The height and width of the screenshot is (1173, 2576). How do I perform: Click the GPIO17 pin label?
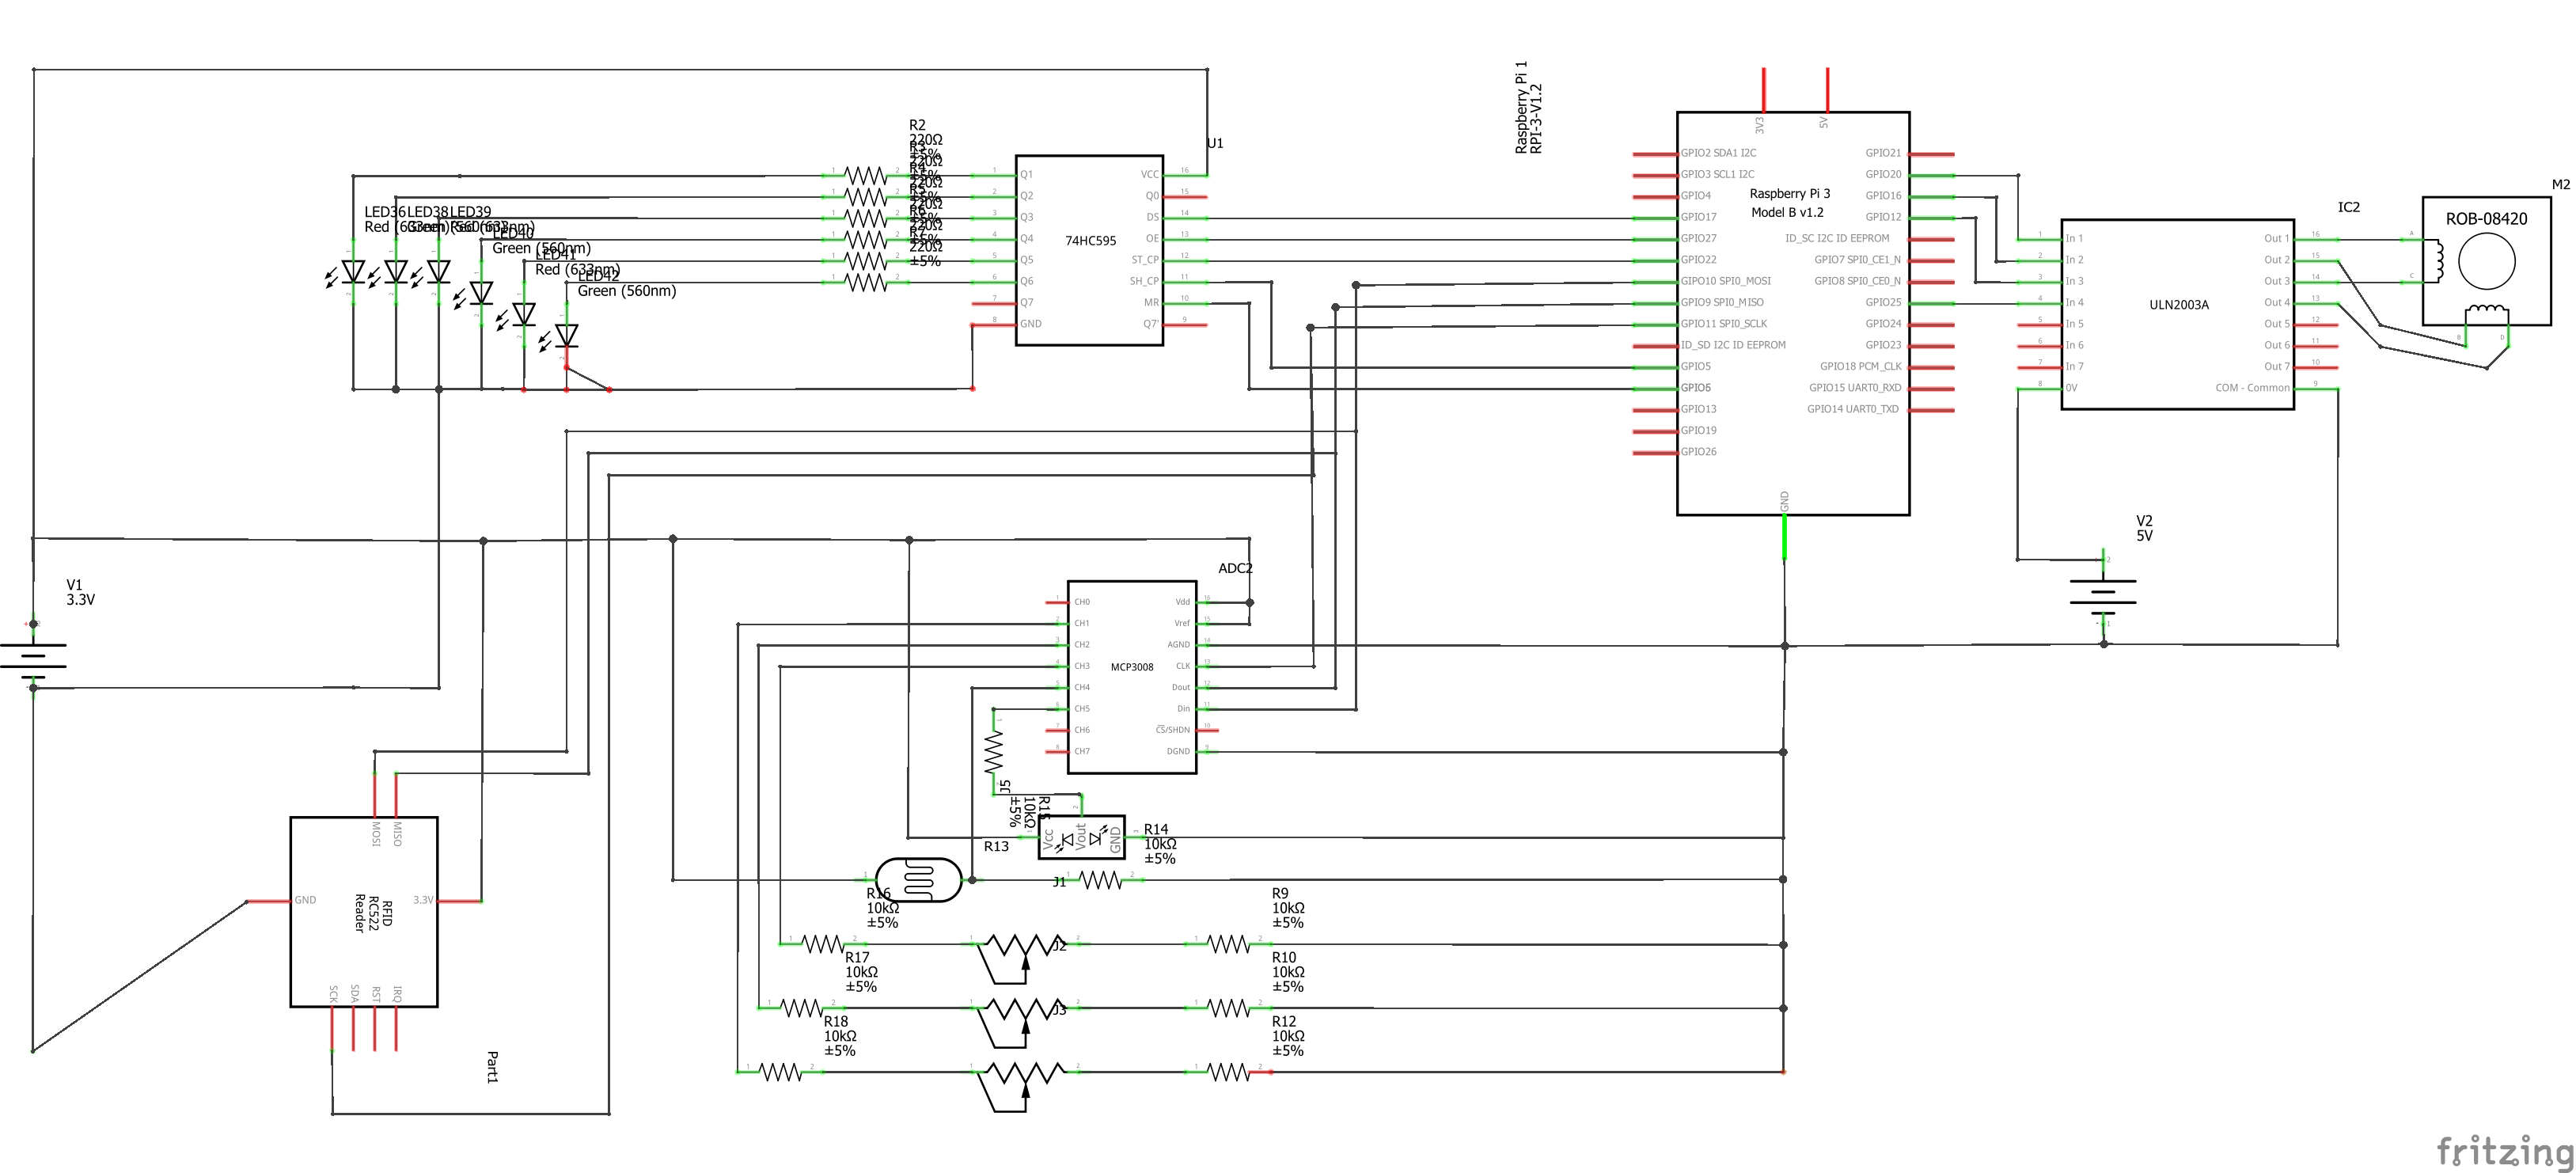(x=1698, y=217)
